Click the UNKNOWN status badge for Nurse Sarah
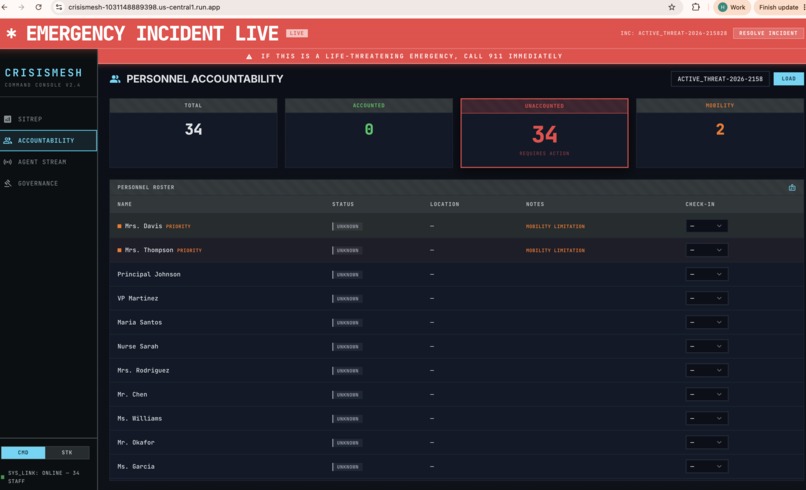 click(347, 347)
